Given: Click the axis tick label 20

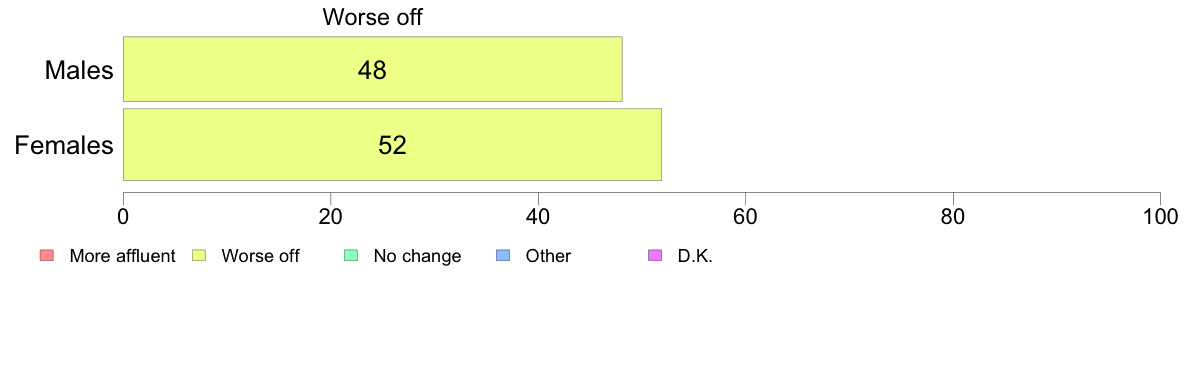Looking at the screenshot, I should [x=330, y=216].
